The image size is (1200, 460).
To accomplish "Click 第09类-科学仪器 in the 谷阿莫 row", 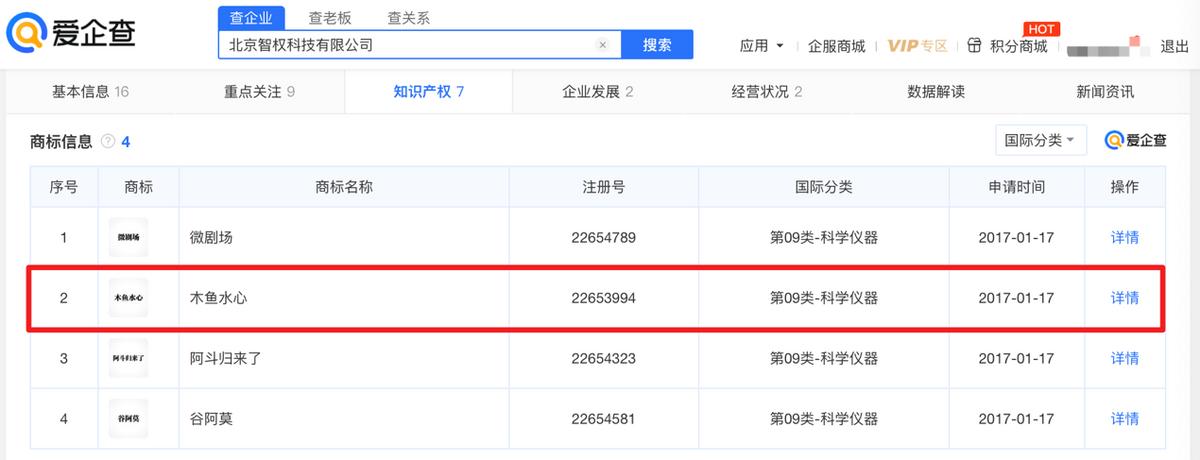I will (x=824, y=419).
